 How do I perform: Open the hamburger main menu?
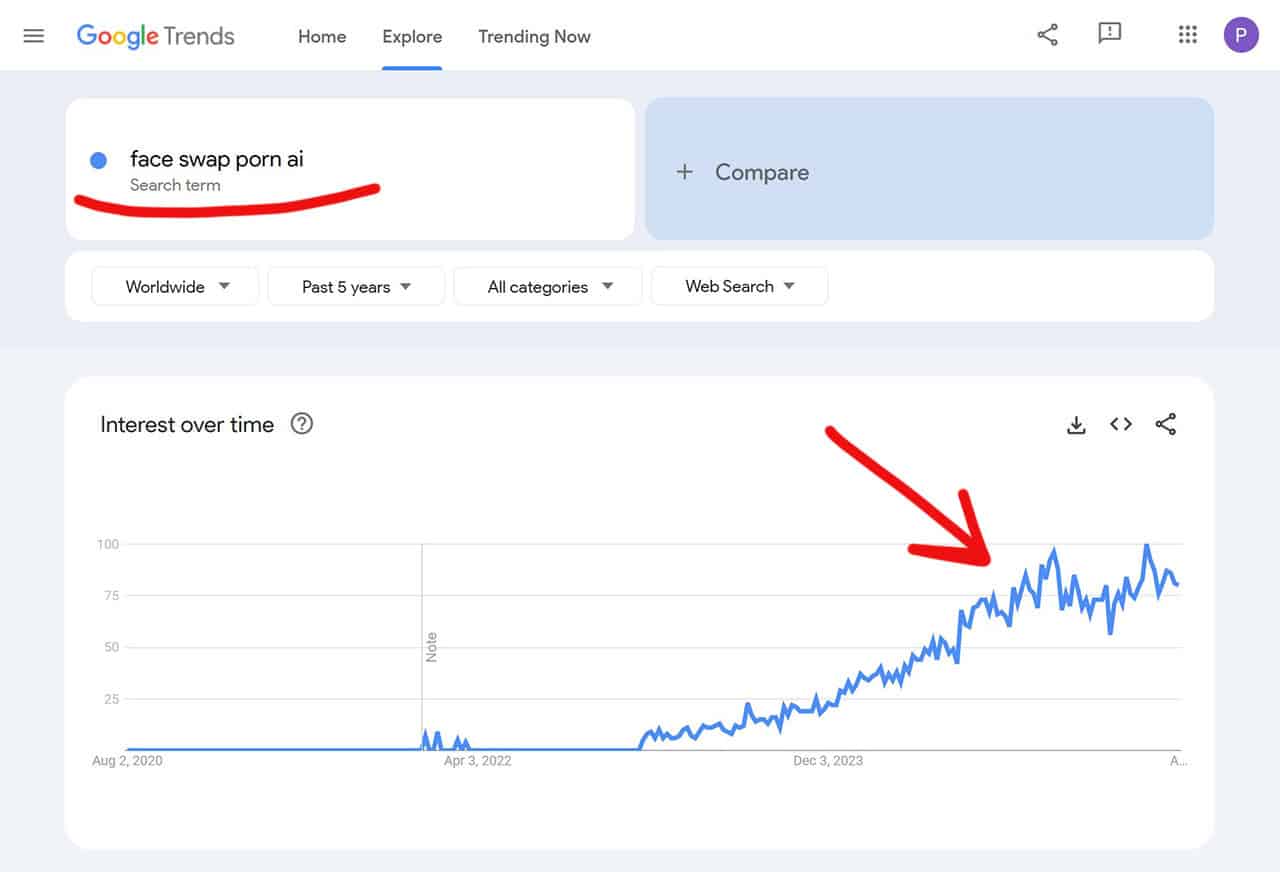point(34,36)
